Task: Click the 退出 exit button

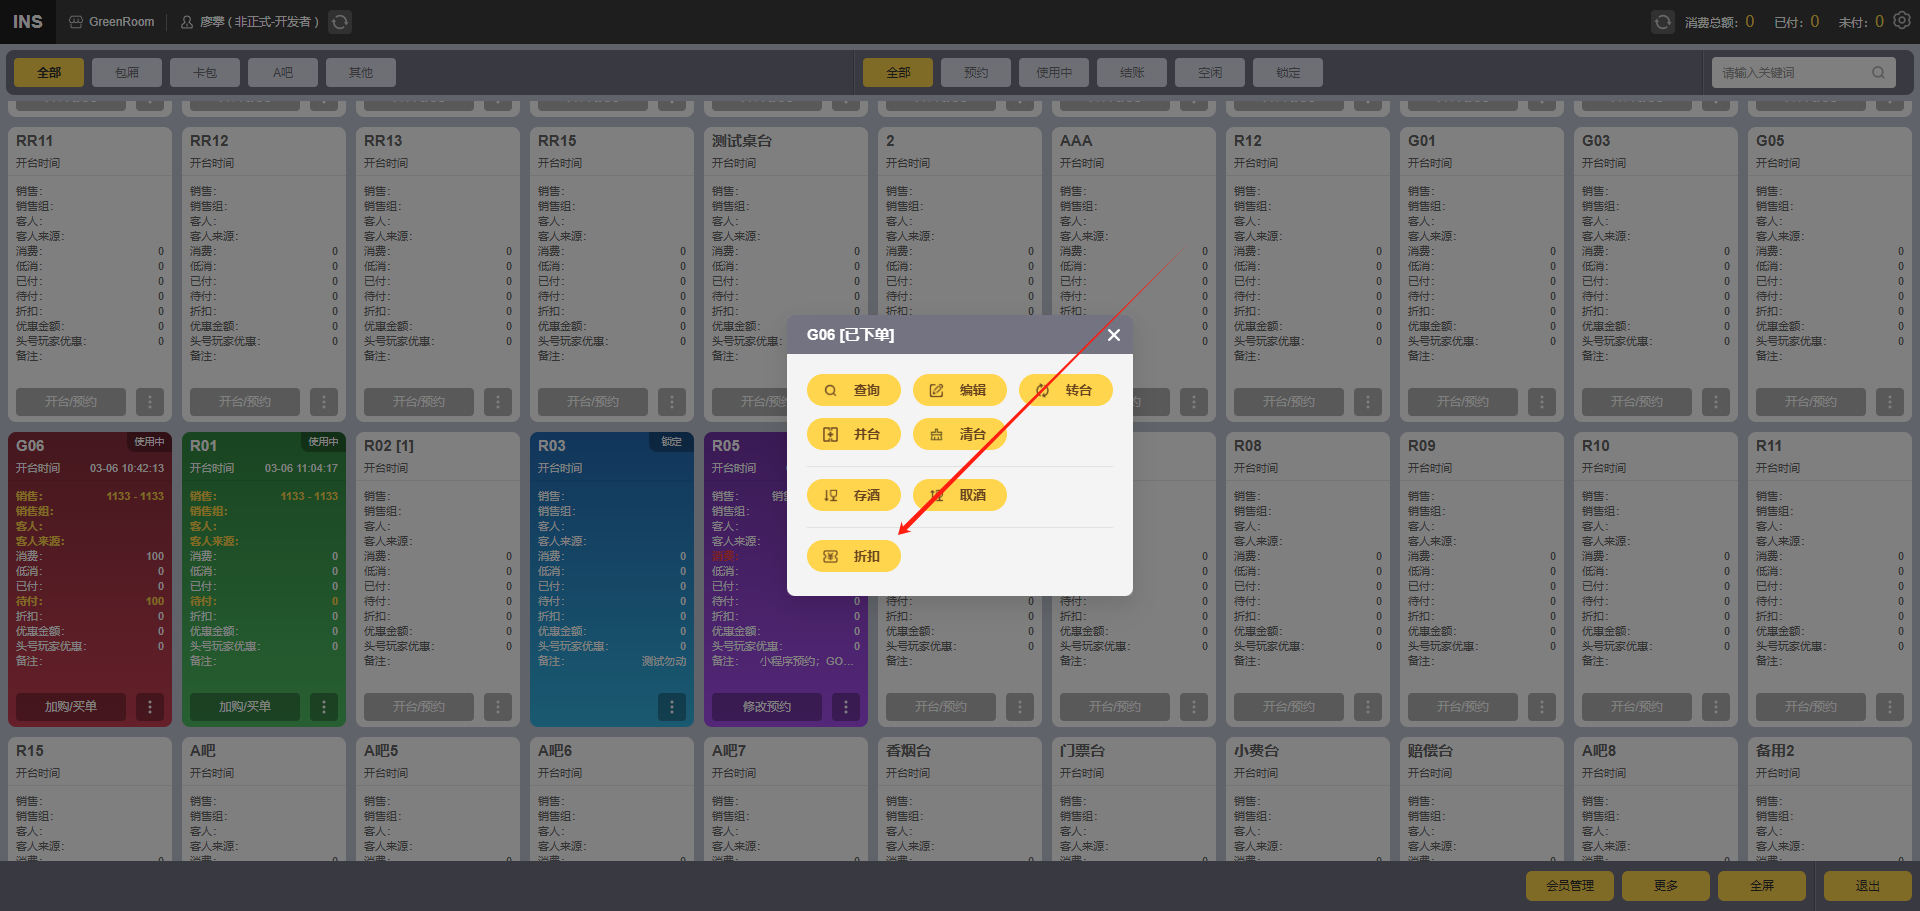Action: tap(1868, 886)
